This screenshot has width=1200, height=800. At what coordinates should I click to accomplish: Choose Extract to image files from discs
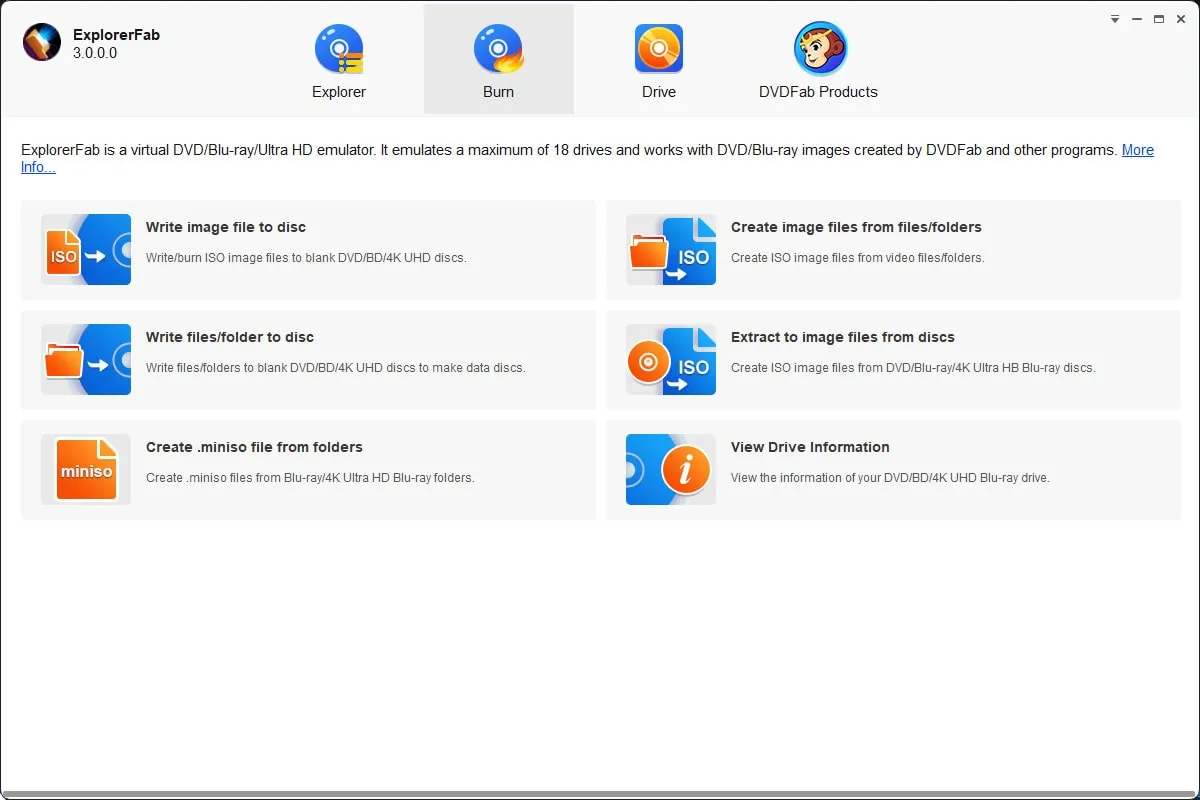(842, 337)
